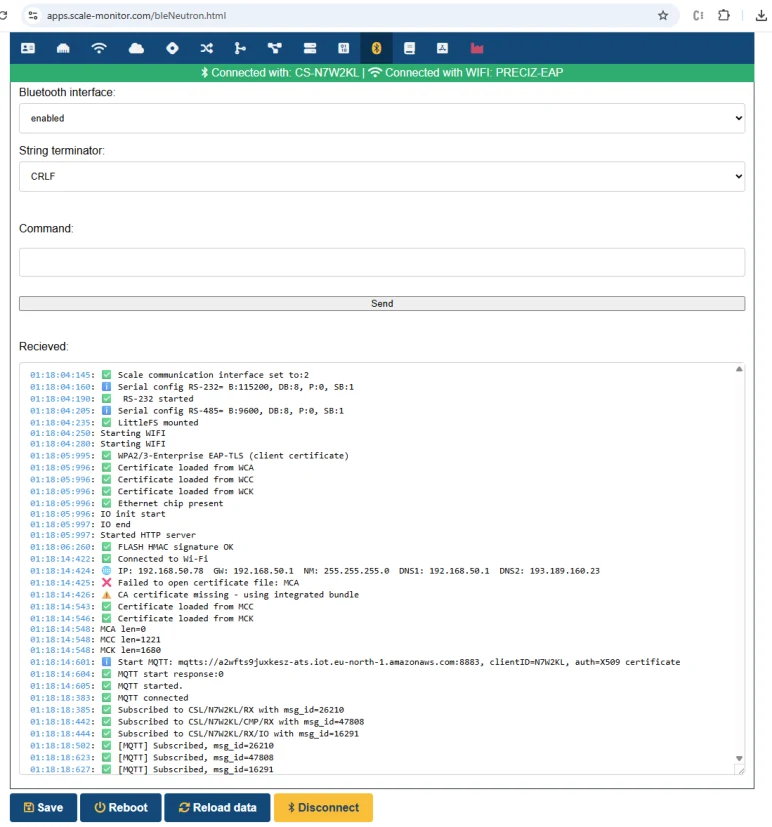
Task: Focus the Command input field
Action: 382,262
